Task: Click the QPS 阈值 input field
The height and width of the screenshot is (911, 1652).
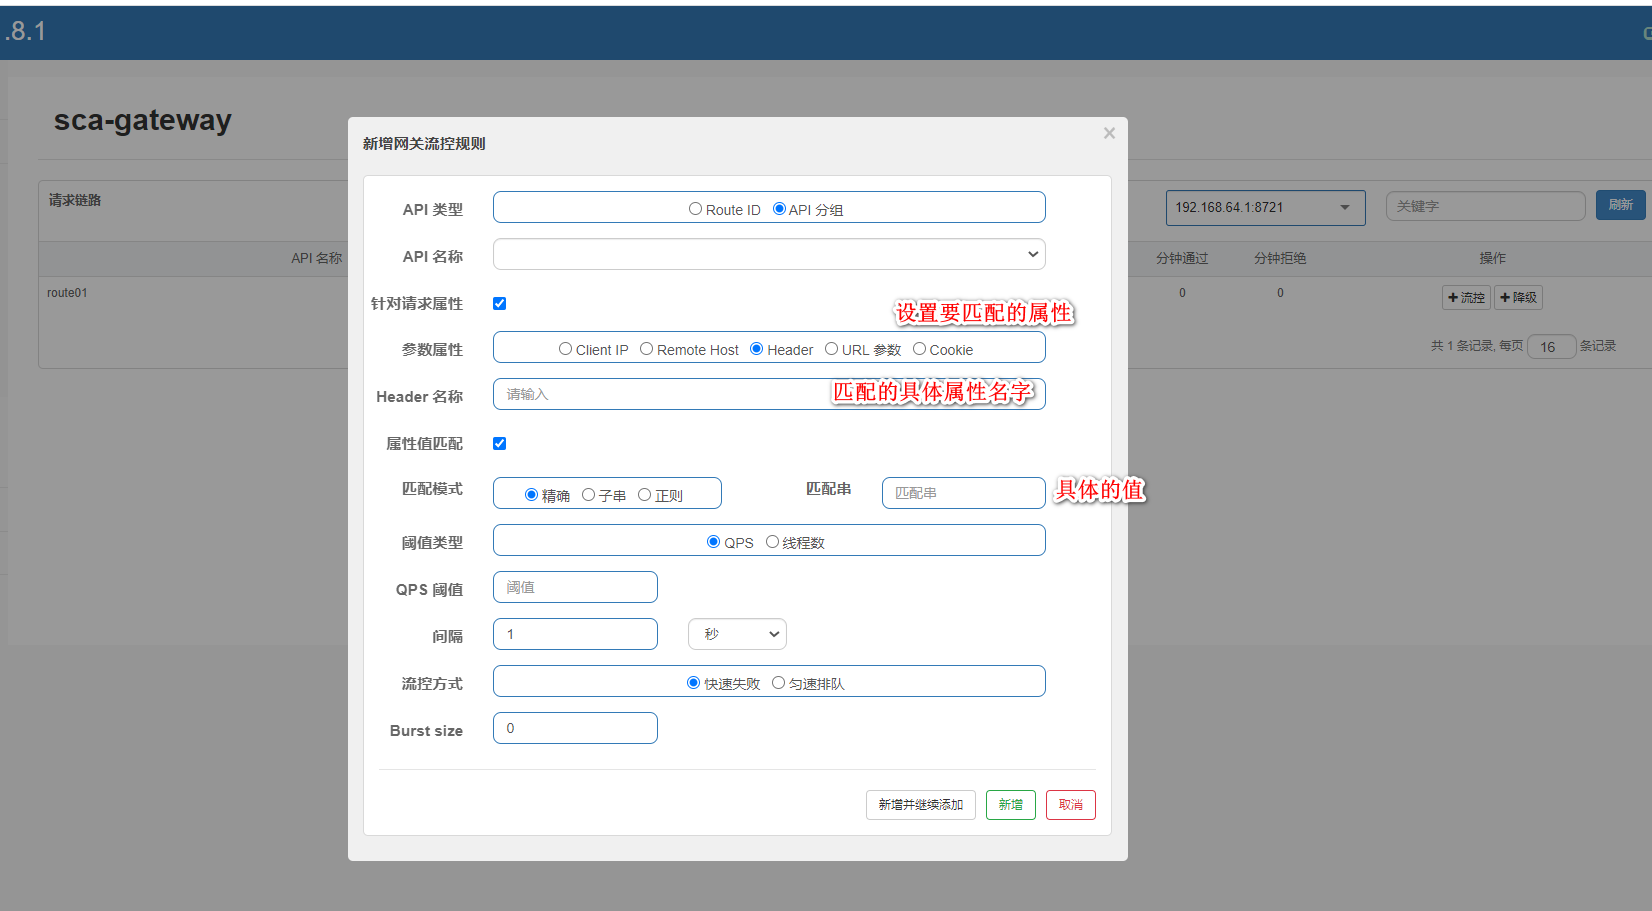Action: tap(575, 587)
